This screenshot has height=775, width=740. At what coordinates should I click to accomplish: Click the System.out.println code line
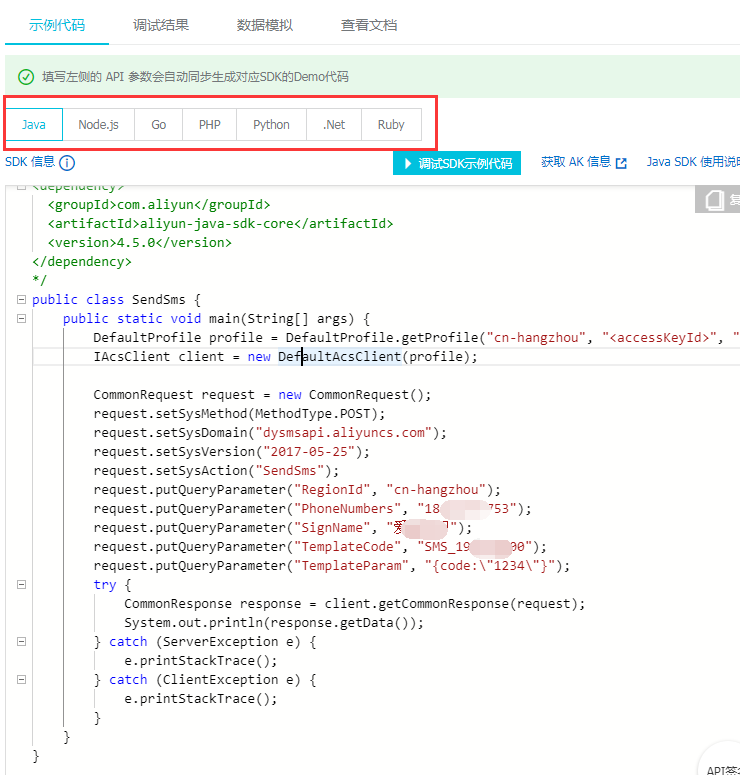274,623
